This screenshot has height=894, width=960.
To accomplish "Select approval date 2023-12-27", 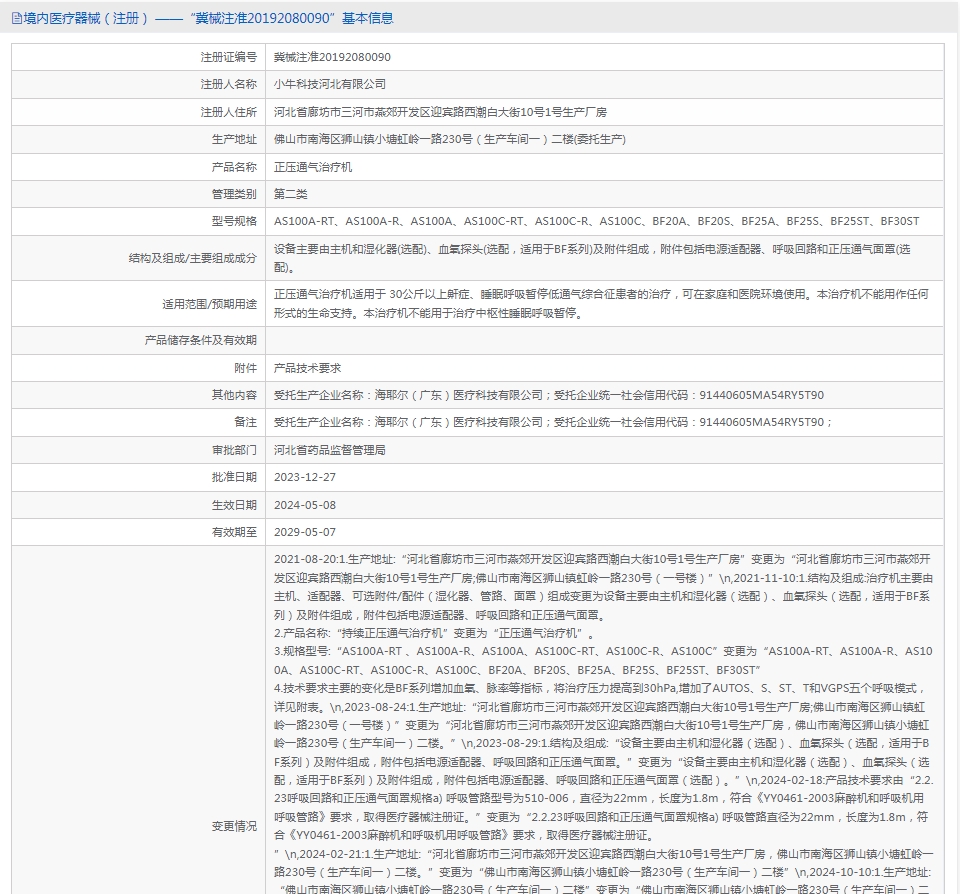I will [305, 477].
